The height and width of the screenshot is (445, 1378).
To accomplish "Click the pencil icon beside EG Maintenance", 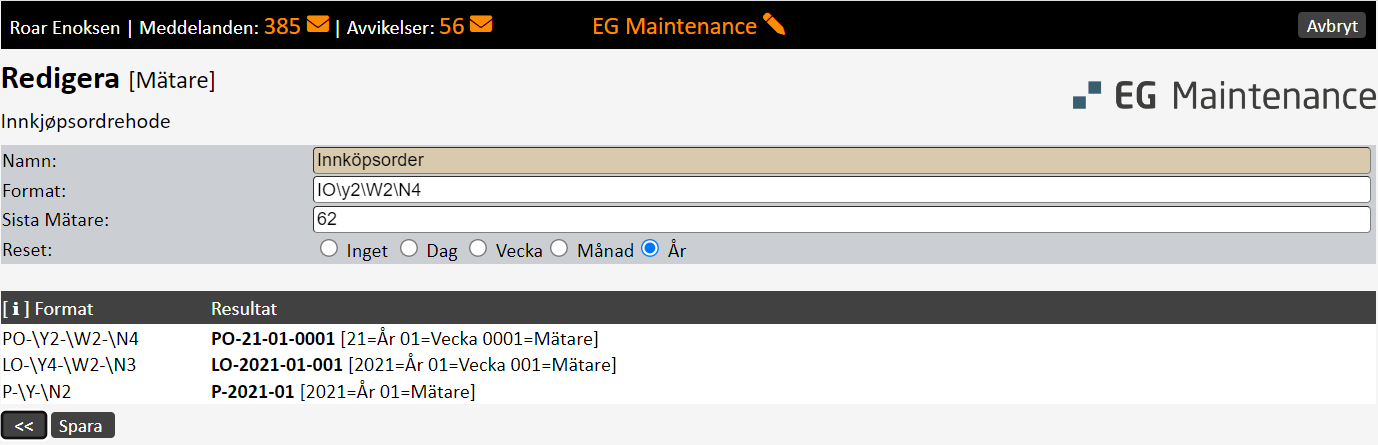I will [x=774, y=25].
